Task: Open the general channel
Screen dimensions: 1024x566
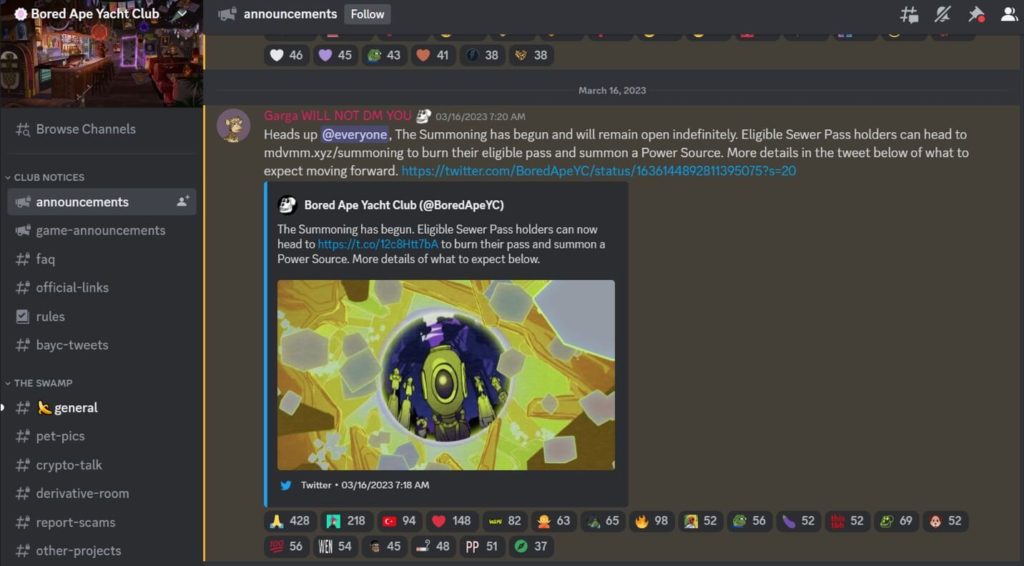Action: [101, 407]
